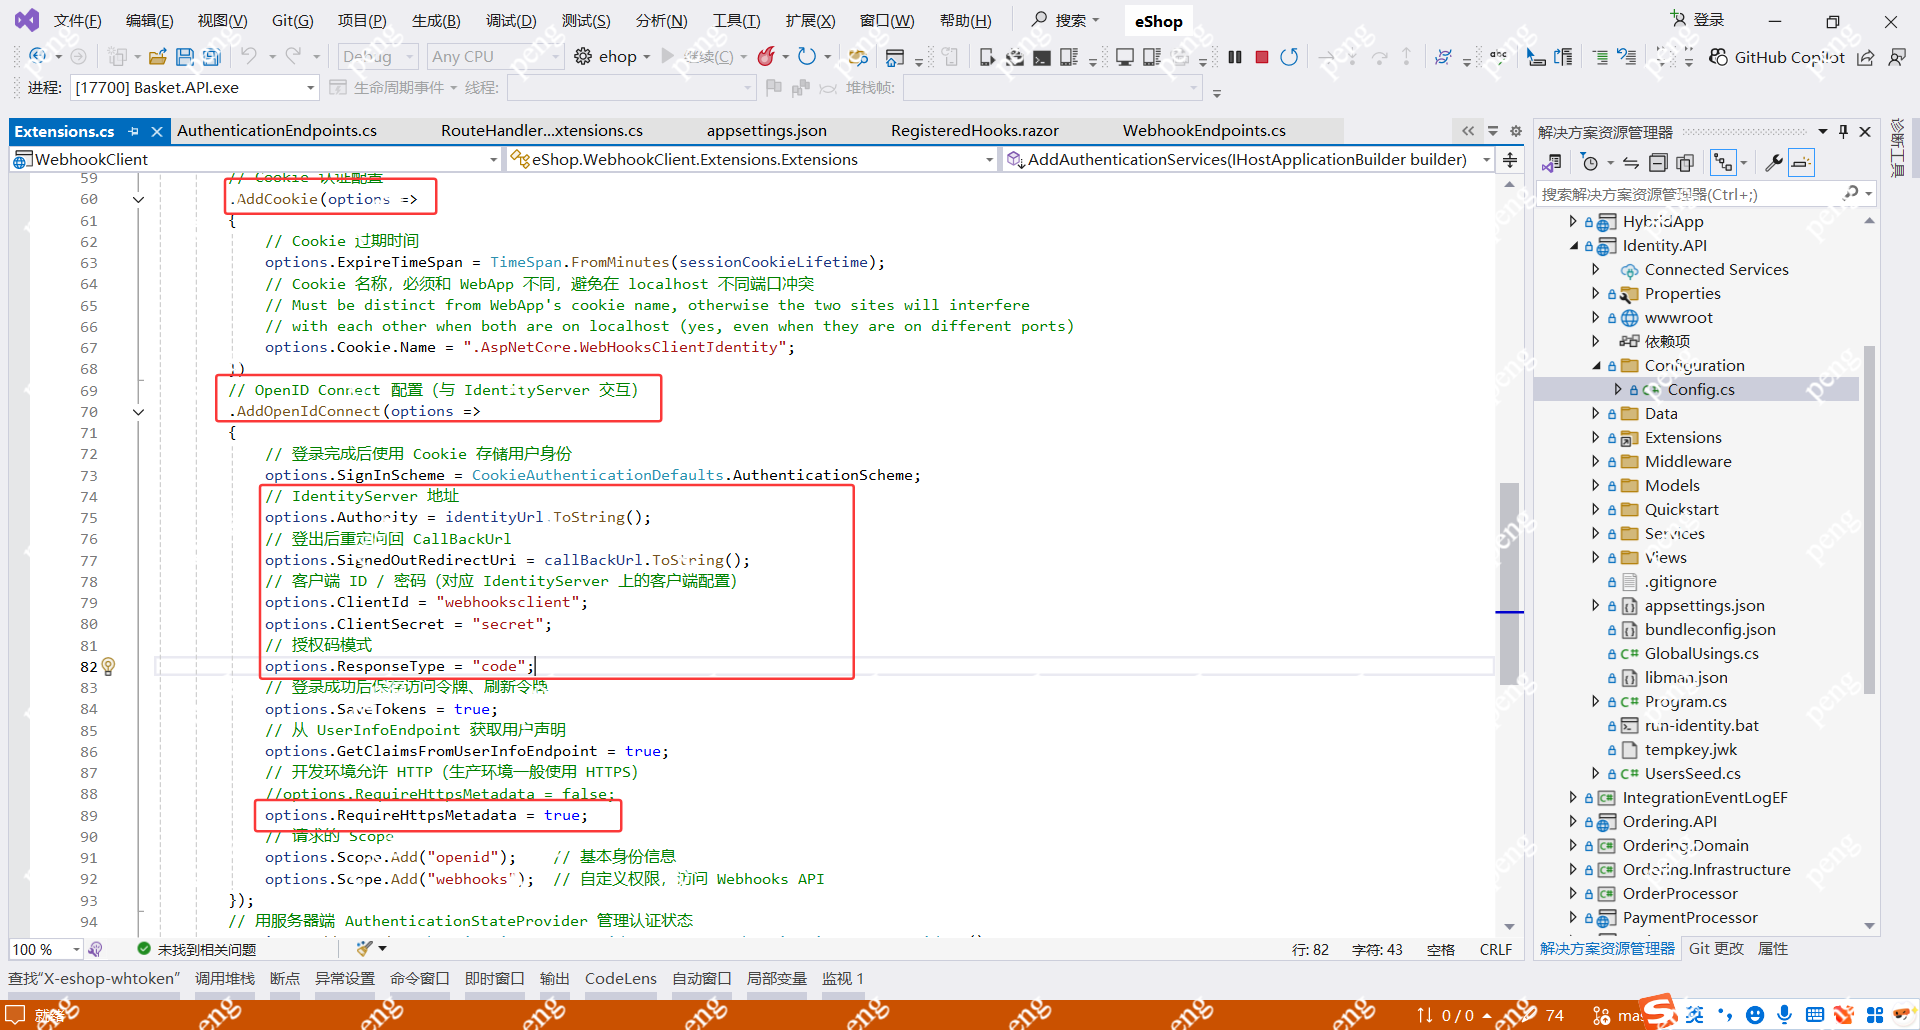Collapse the Identity.API project node
The image size is (1920, 1030).
point(1573,245)
